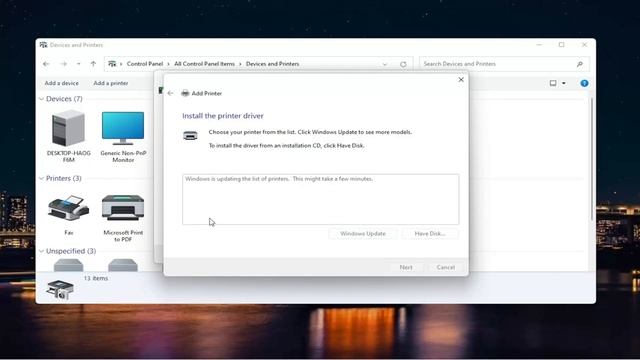
Task: Click the address bar location icon
Action: (112, 64)
